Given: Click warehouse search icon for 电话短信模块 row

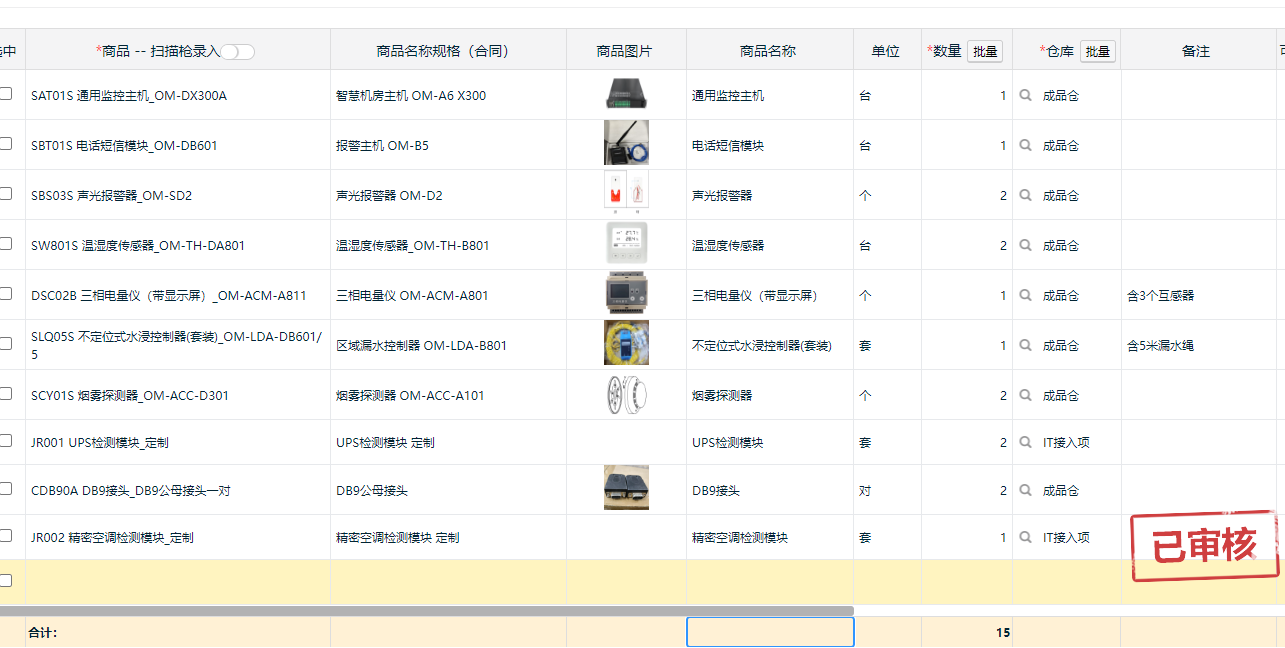Looking at the screenshot, I should [x=1025, y=146].
